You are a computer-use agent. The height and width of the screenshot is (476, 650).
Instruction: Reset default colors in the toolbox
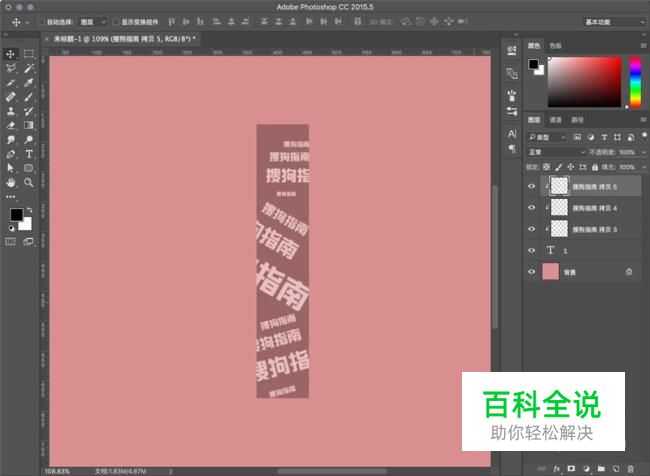tap(11, 228)
